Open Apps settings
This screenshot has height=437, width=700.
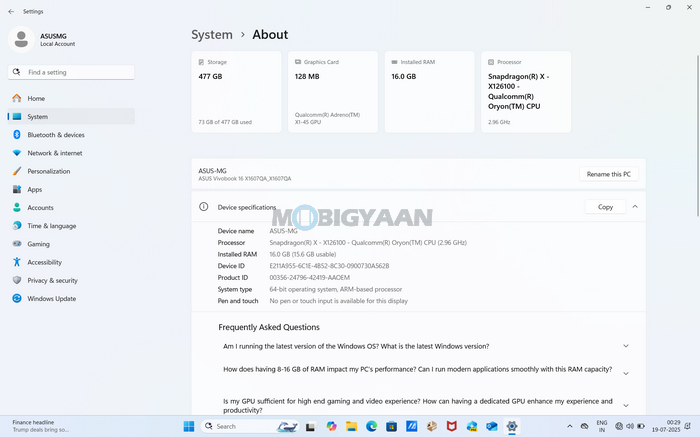tap(71, 190)
